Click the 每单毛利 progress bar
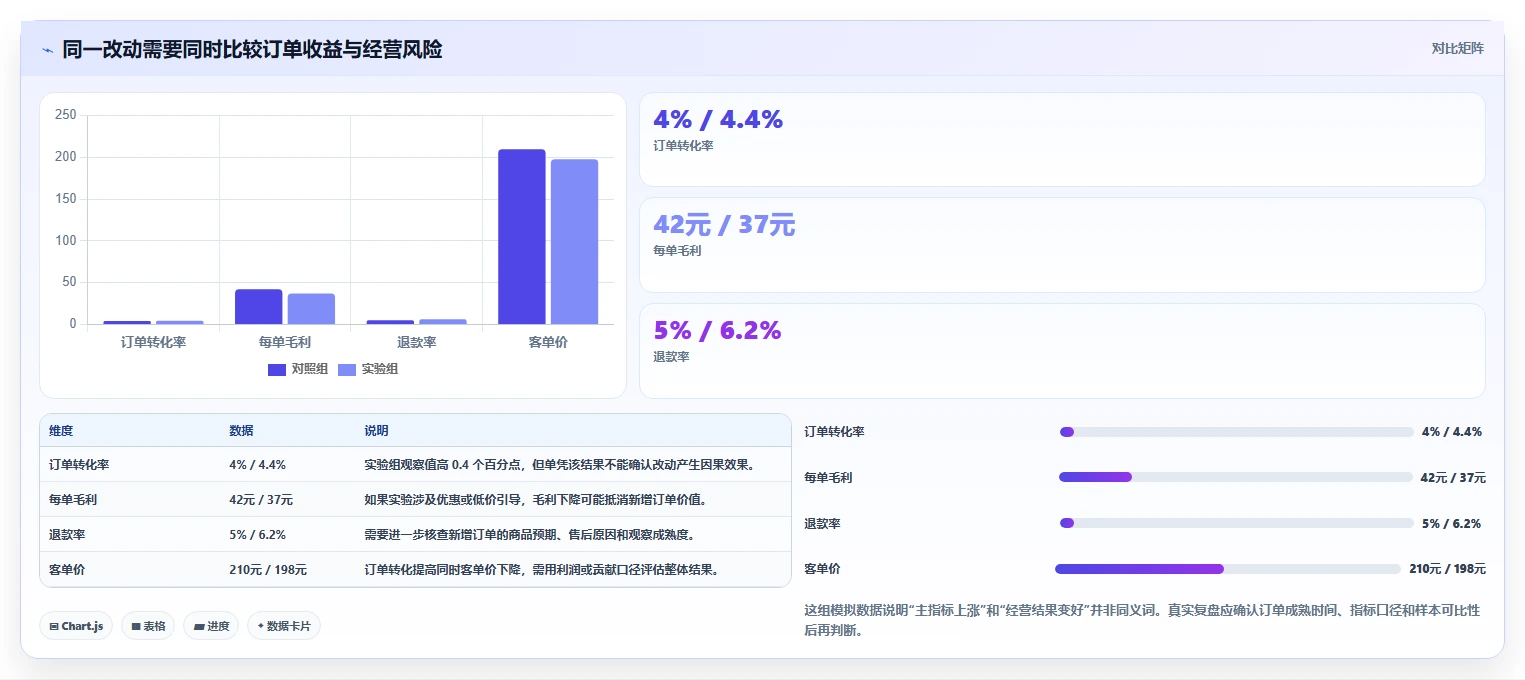1525x680 pixels. click(1236, 477)
